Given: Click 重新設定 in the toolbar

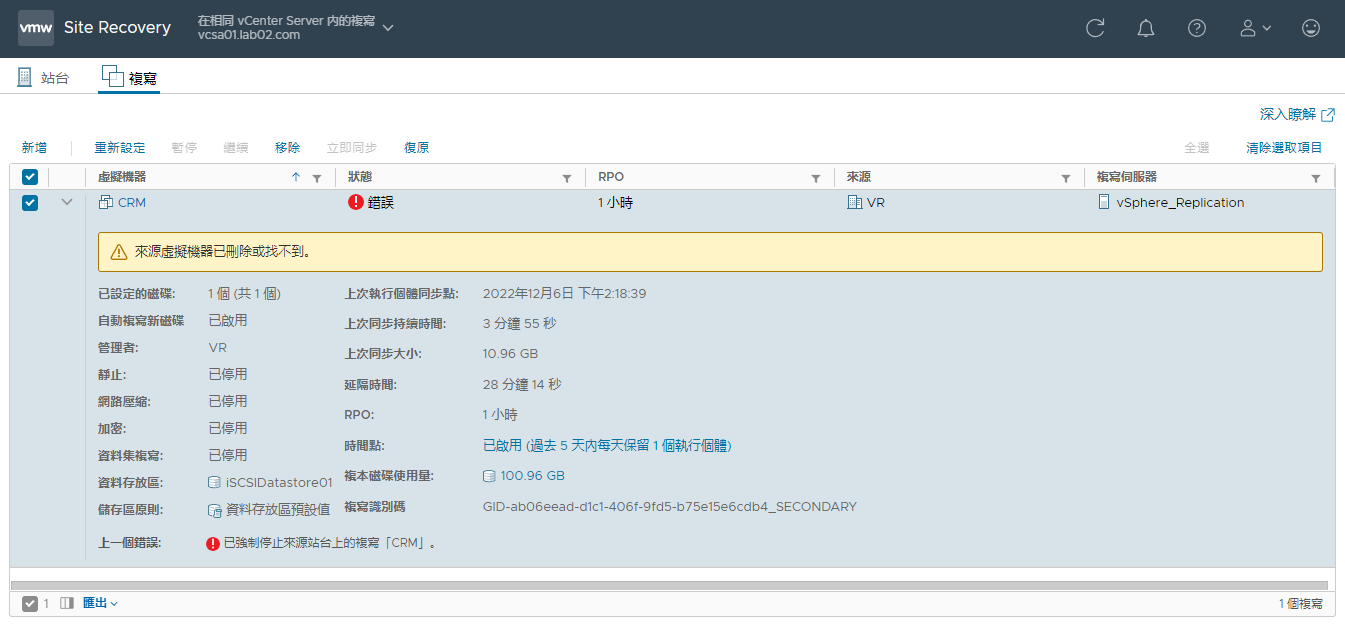Looking at the screenshot, I should (120, 147).
